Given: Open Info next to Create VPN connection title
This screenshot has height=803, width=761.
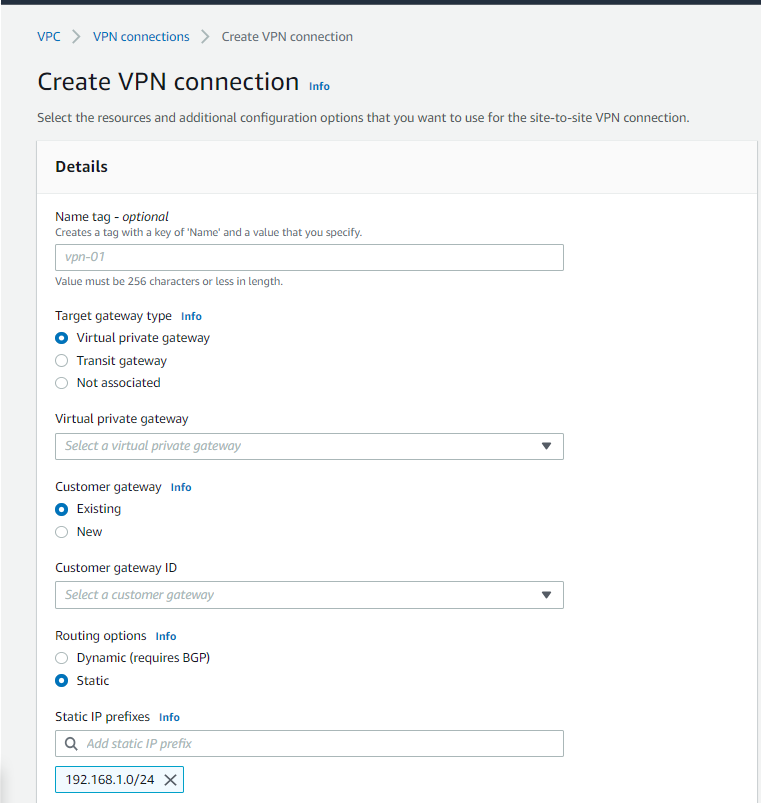Looking at the screenshot, I should coord(319,86).
